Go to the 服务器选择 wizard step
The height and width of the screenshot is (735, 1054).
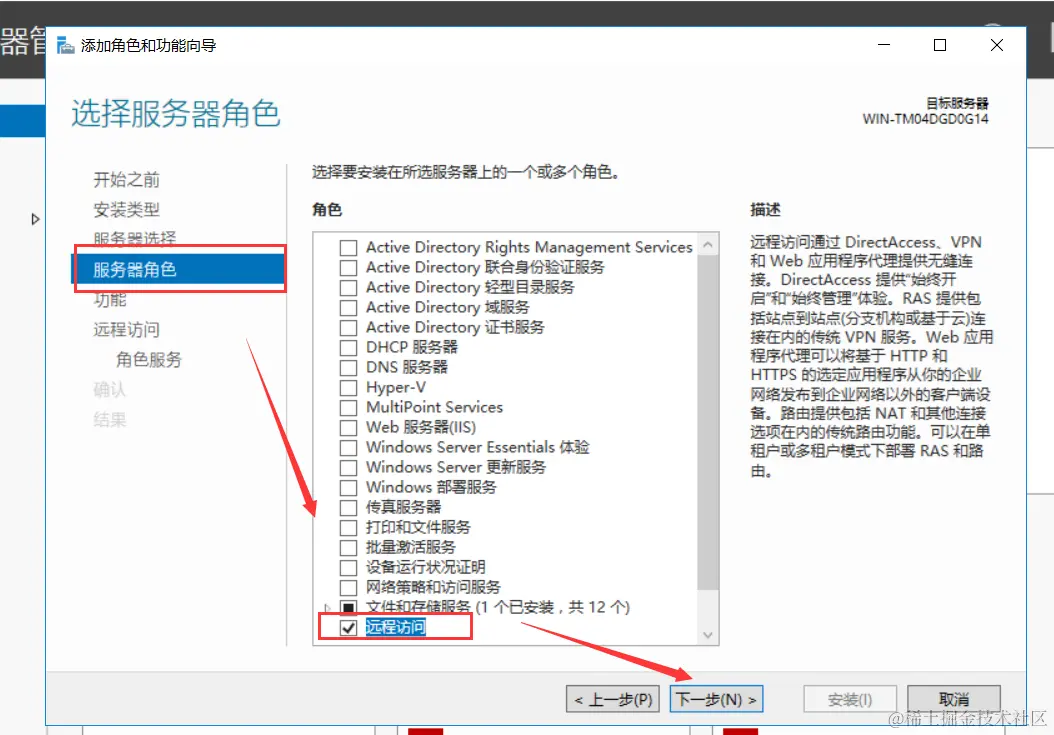[x=134, y=239]
